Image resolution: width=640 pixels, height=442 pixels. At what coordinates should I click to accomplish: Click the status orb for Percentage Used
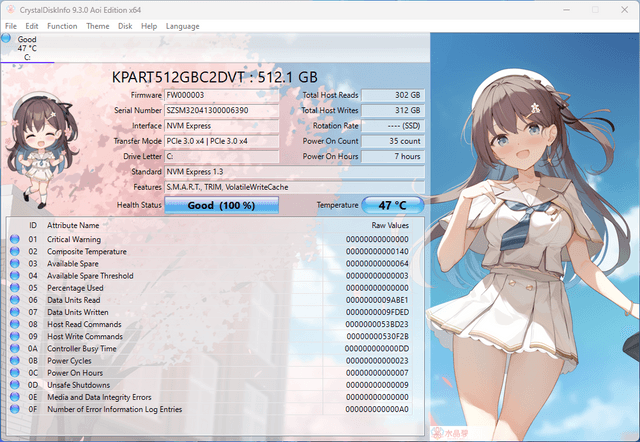coord(15,288)
